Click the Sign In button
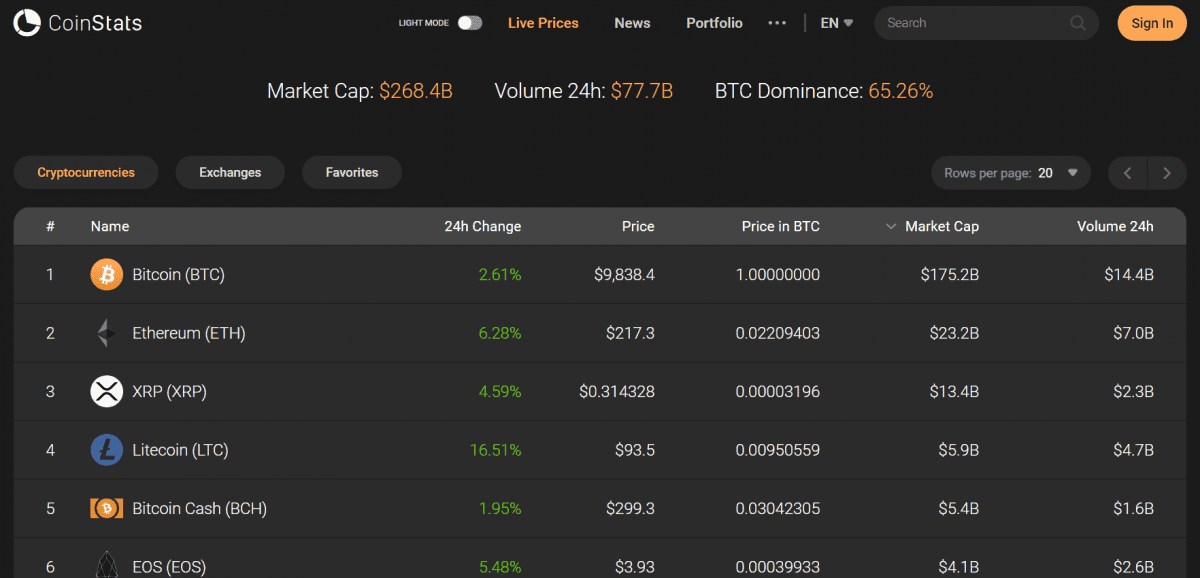This screenshot has height=578, width=1200. point(1152,23)
